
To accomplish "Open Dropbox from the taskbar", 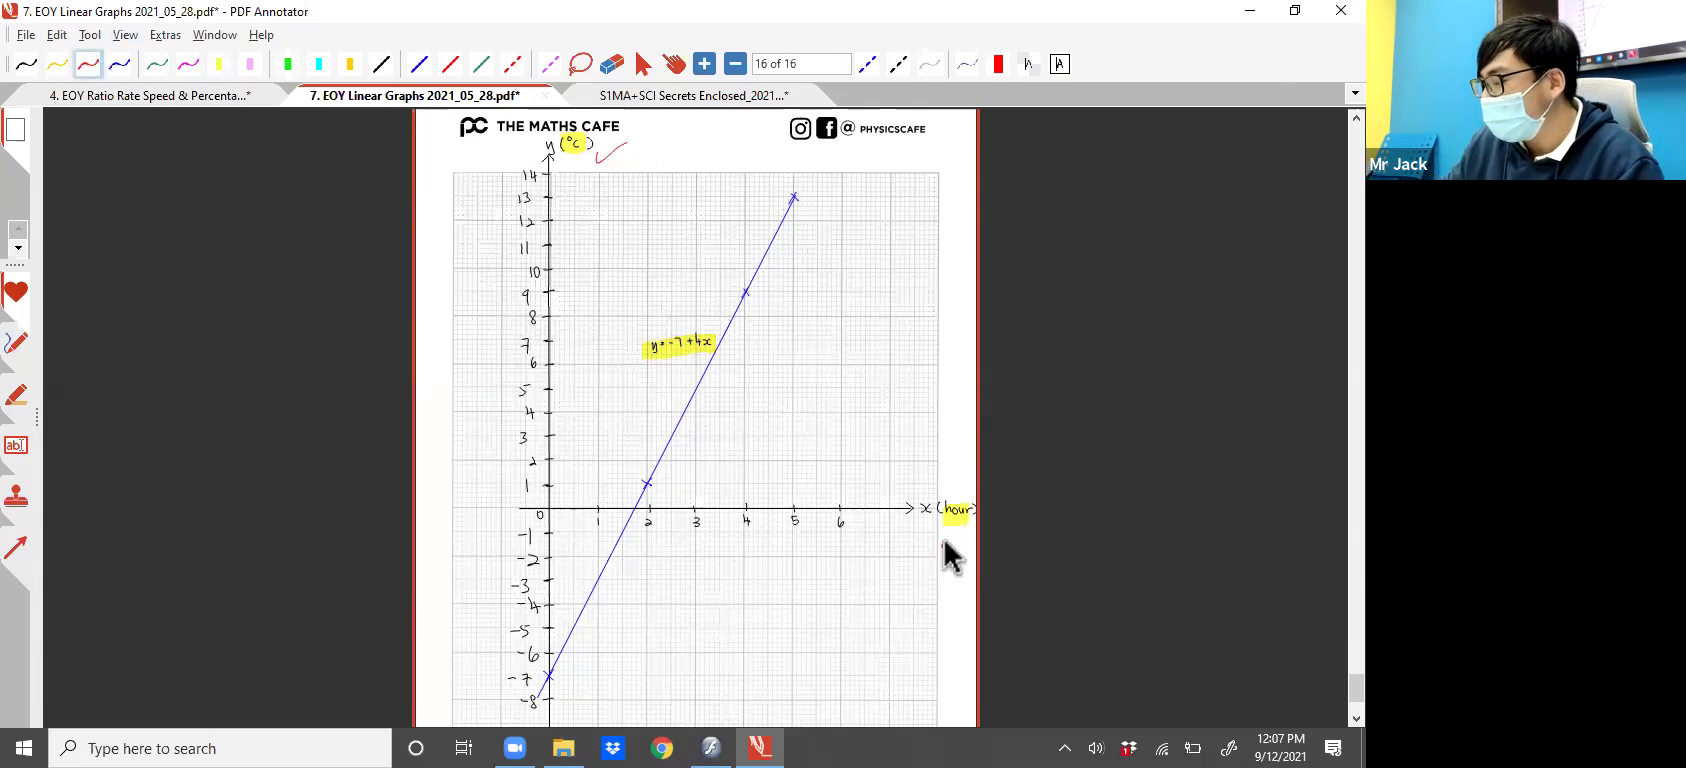I will pos(612,748).
